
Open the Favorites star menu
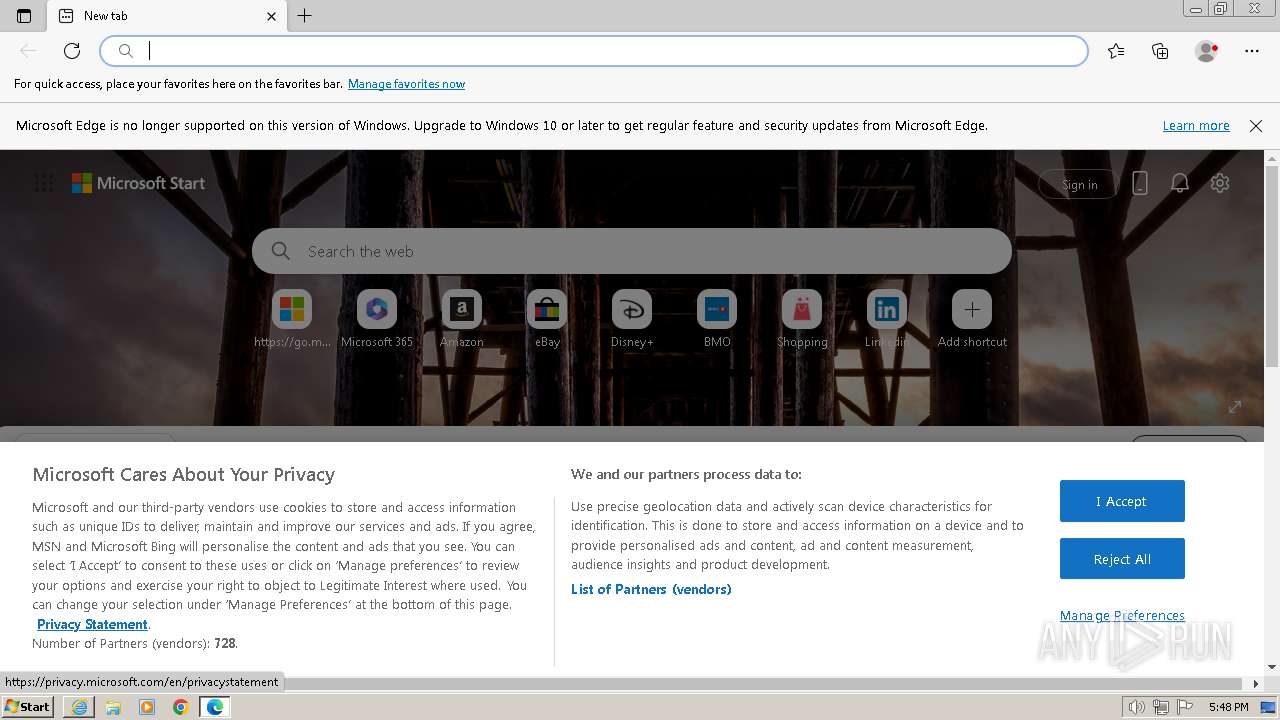tap(1116, 51)
